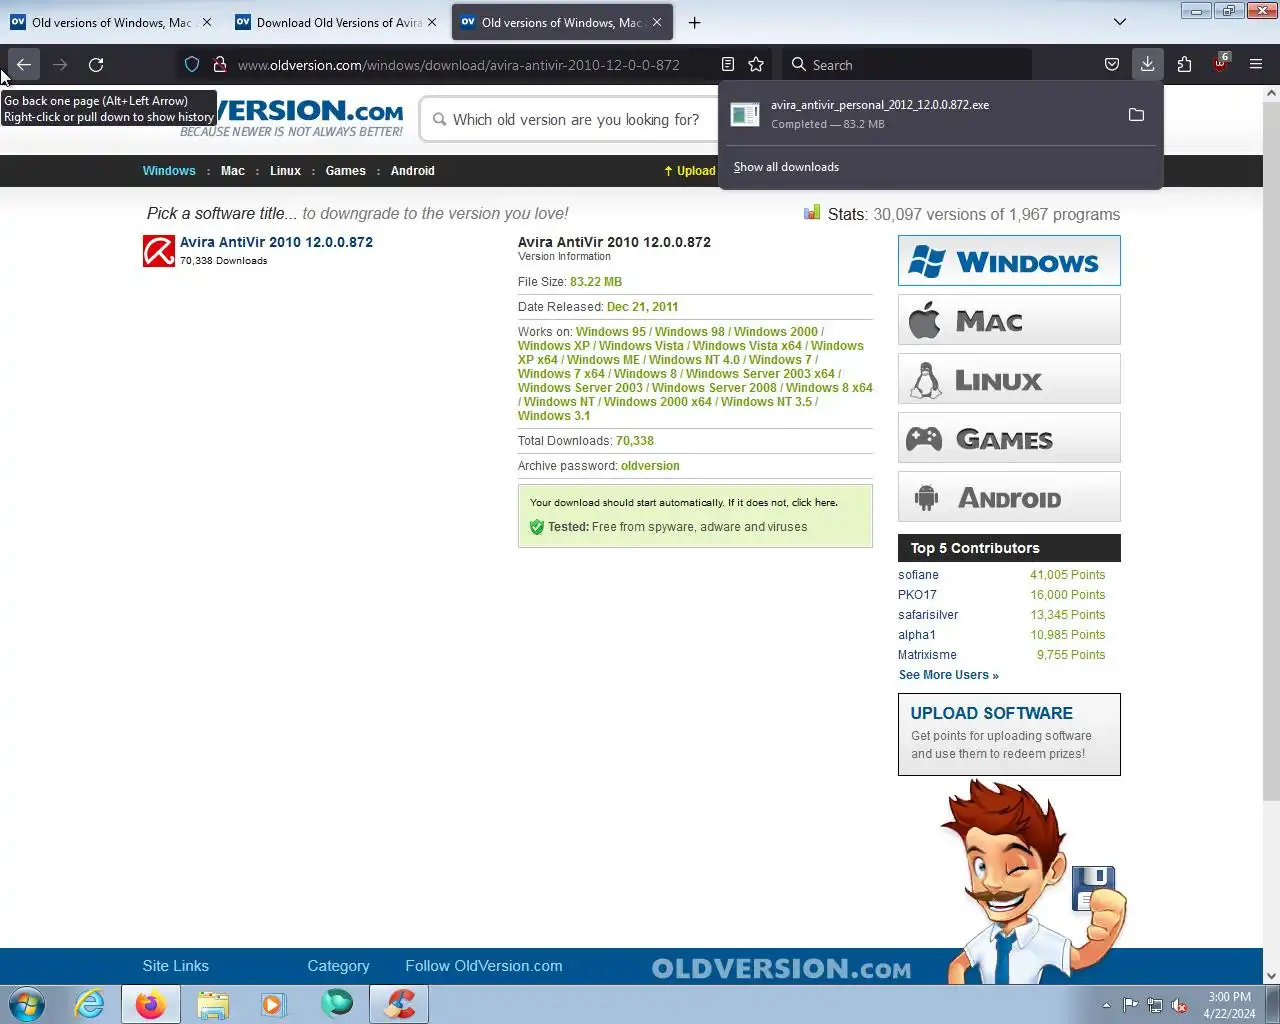Click the large Linux category button
Screen dimensions: 1280x1024
click(1009, 379)
